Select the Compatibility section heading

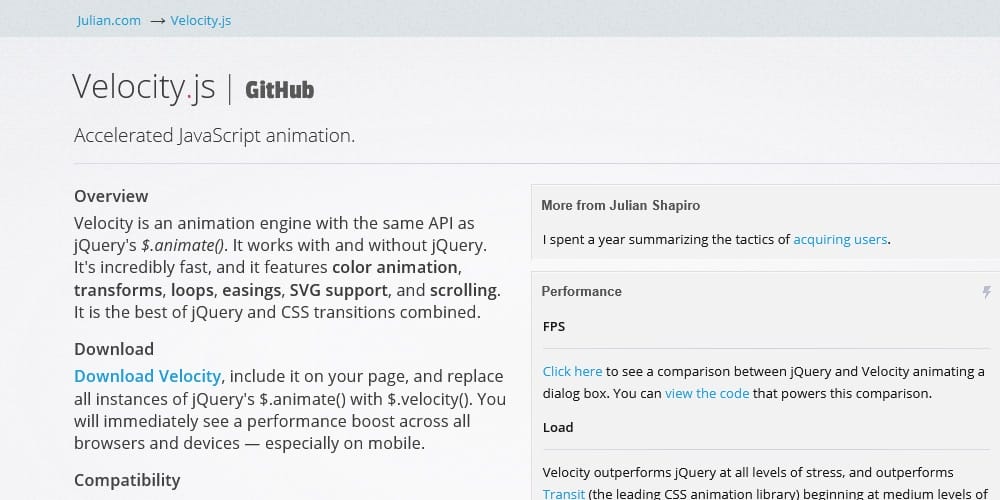click(127, 480)
